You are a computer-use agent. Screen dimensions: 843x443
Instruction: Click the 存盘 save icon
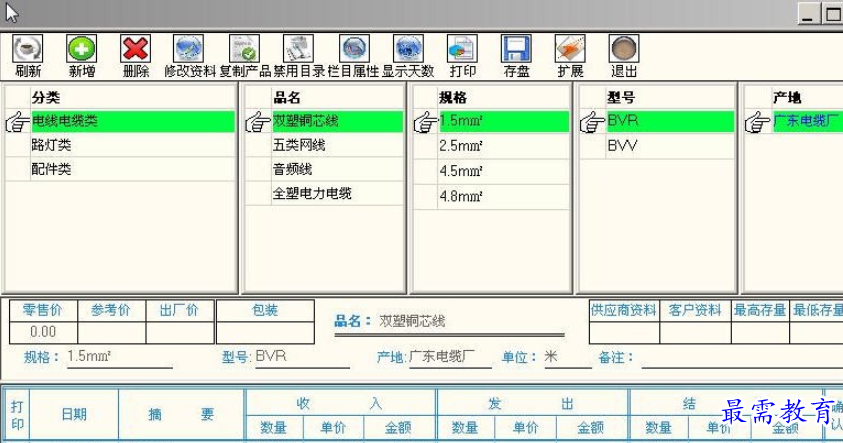516,49
